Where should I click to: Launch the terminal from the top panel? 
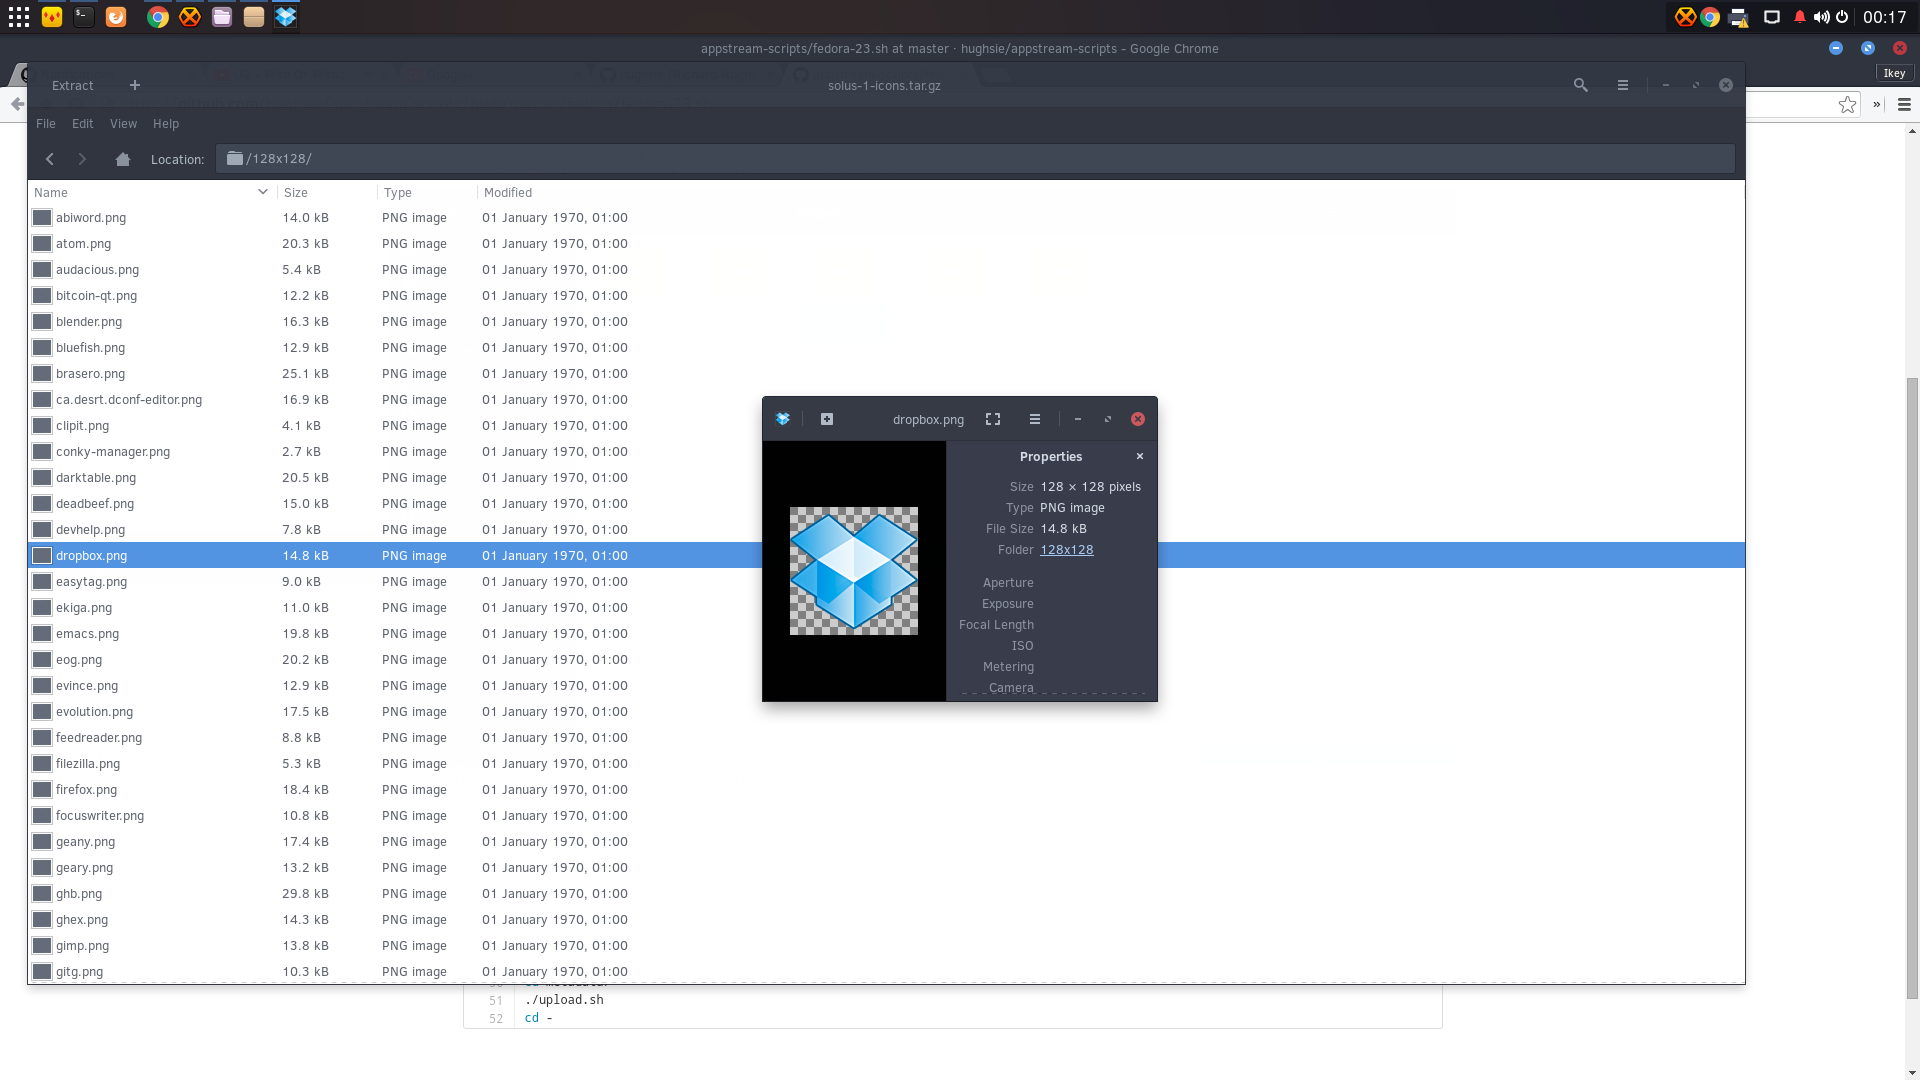[x=84, y=17]
